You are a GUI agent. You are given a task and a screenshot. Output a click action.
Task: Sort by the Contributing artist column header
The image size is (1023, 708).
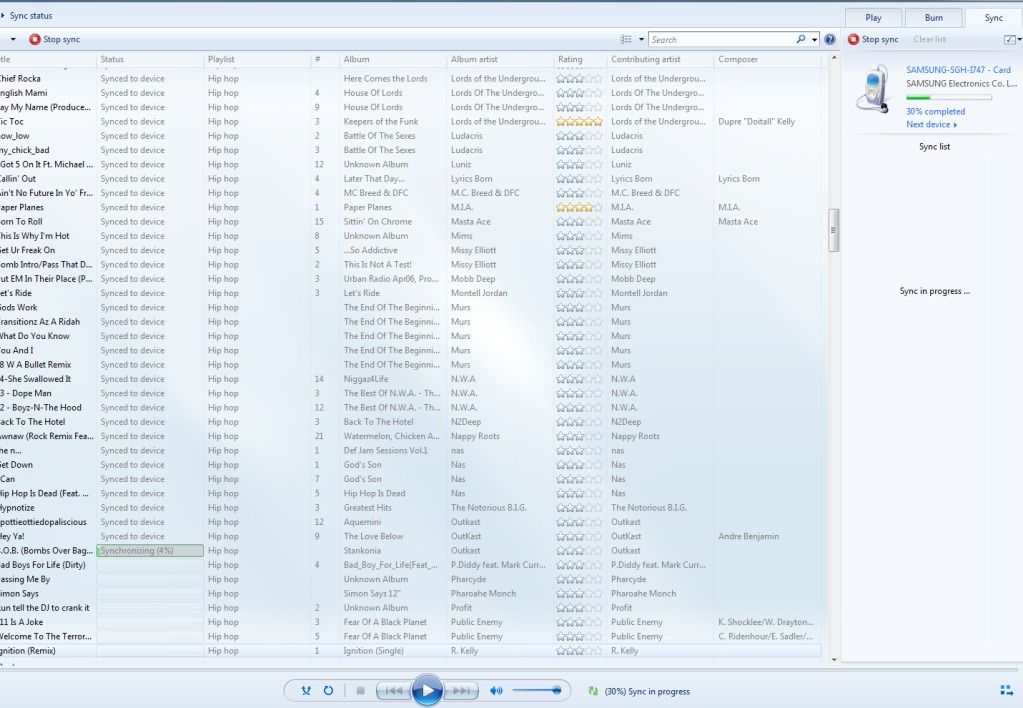tap(660, 59)
